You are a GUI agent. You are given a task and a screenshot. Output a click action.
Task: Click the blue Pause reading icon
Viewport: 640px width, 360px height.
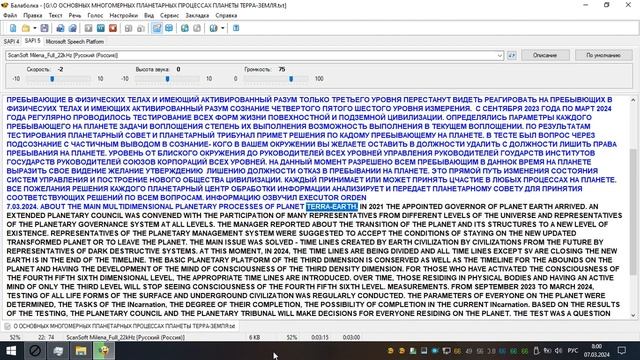point(100,28)
